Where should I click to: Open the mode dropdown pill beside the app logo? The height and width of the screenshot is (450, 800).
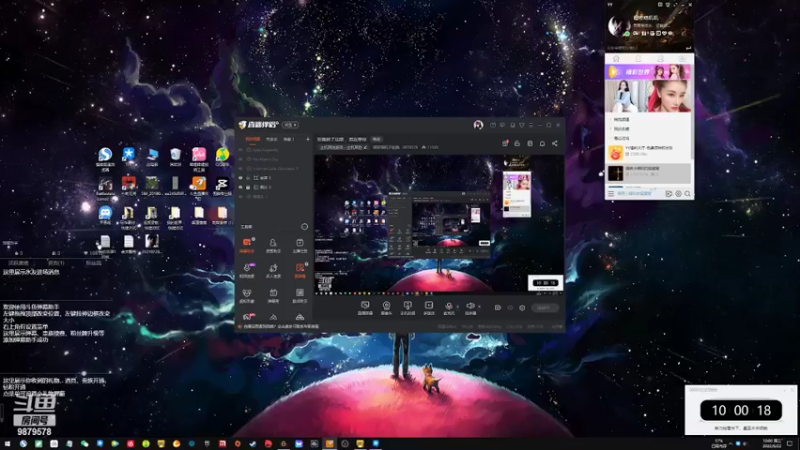[290, 125]
